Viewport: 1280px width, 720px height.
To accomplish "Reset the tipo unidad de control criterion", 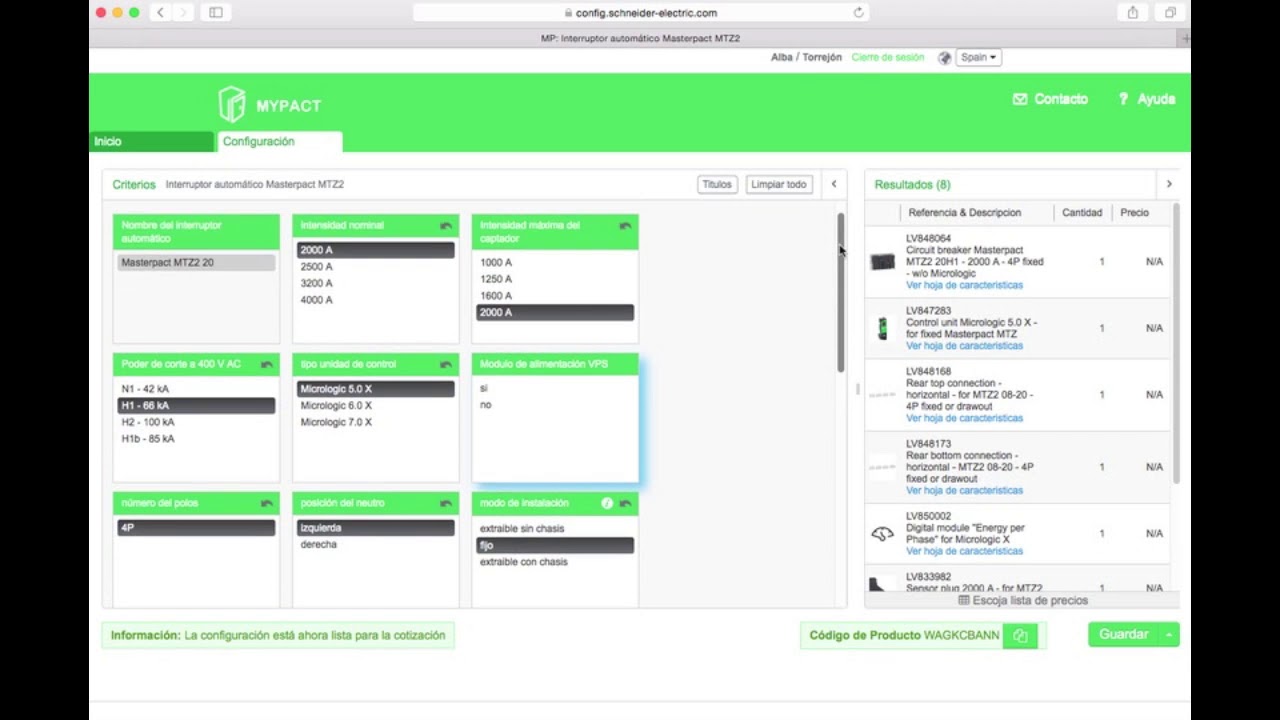I will (x=446, y=365).
